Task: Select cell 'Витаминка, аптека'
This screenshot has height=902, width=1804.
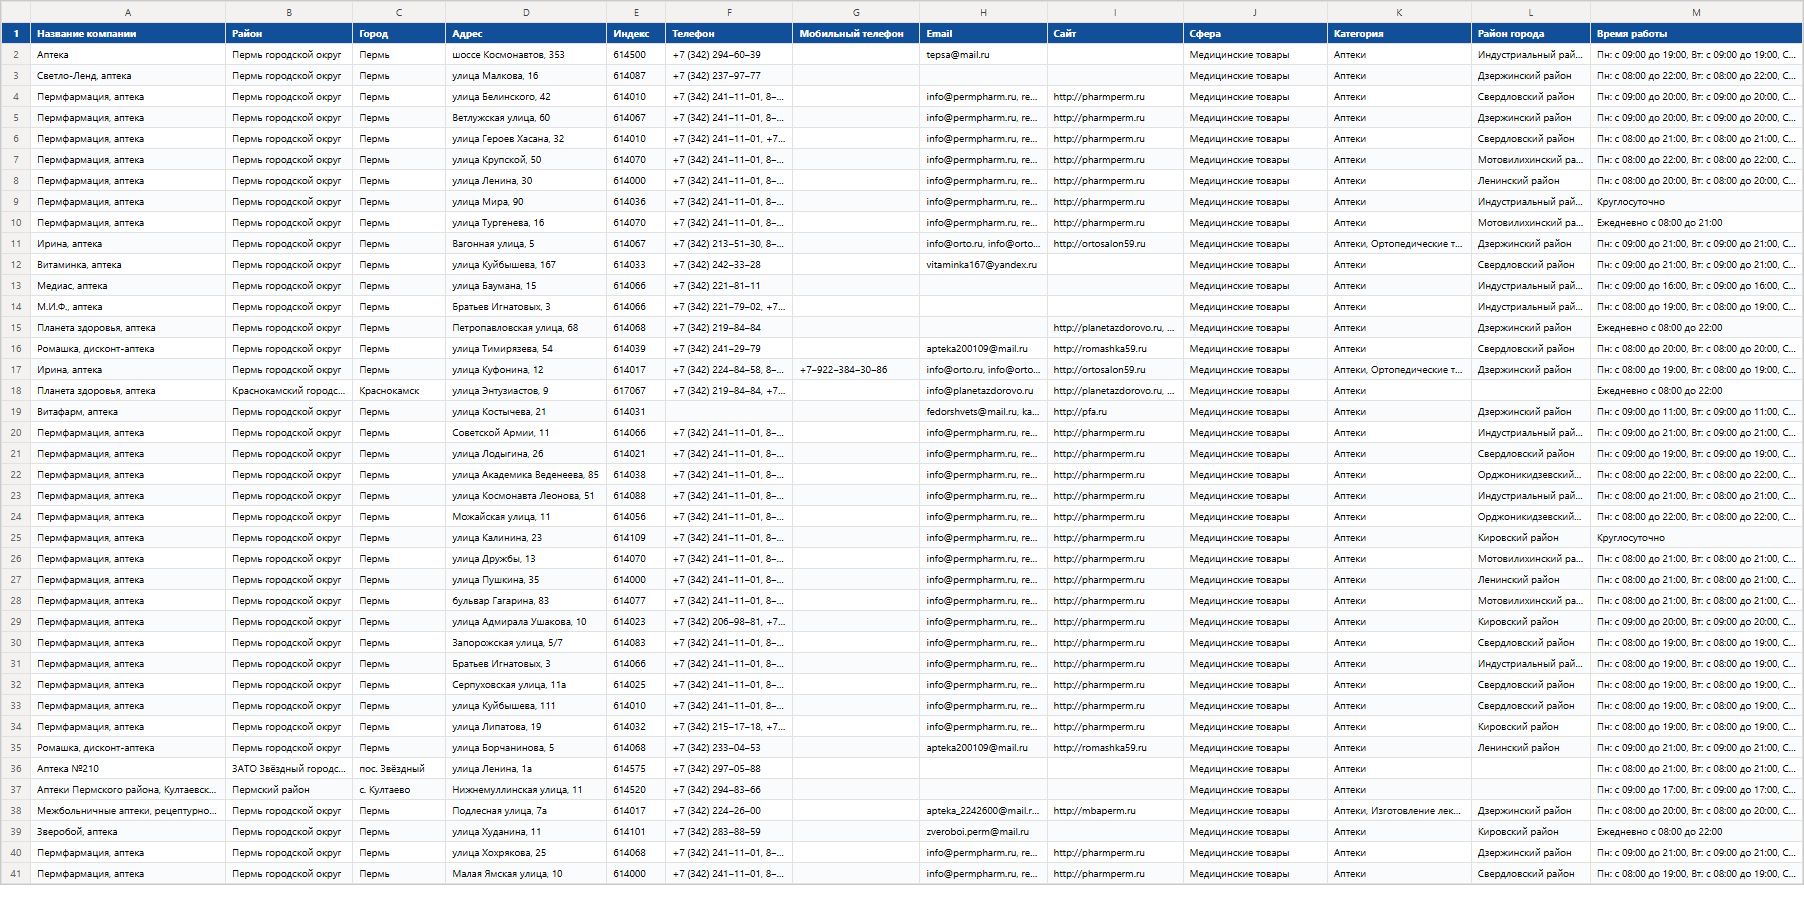Action: click(x=128, y=265)
